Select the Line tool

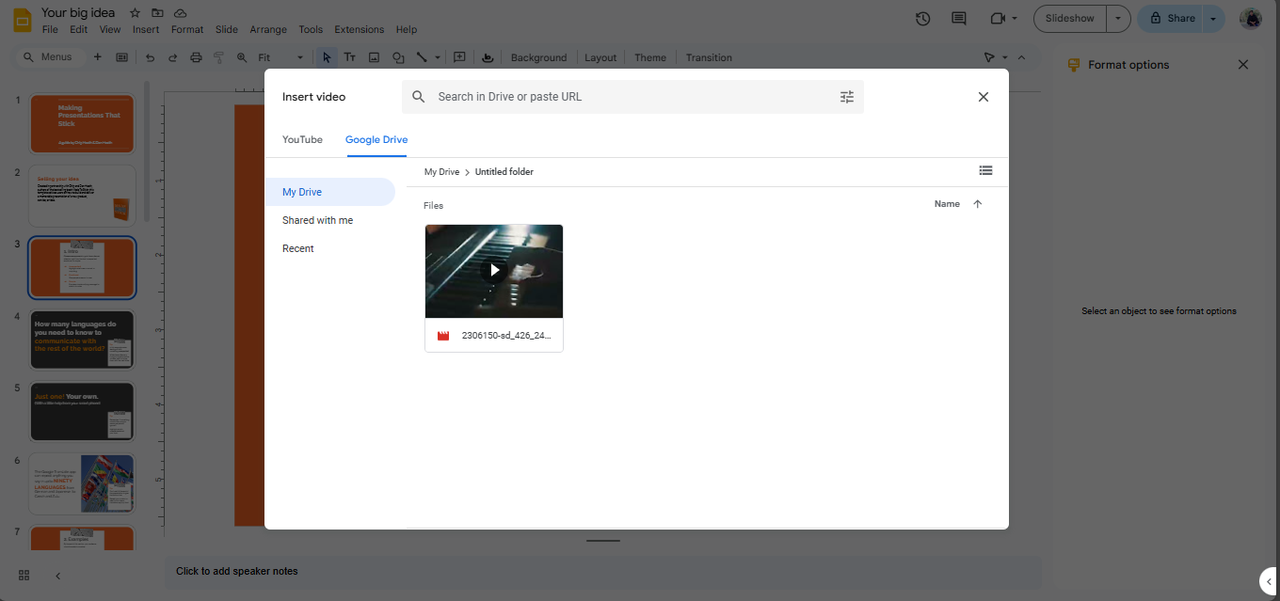point(421,58)
